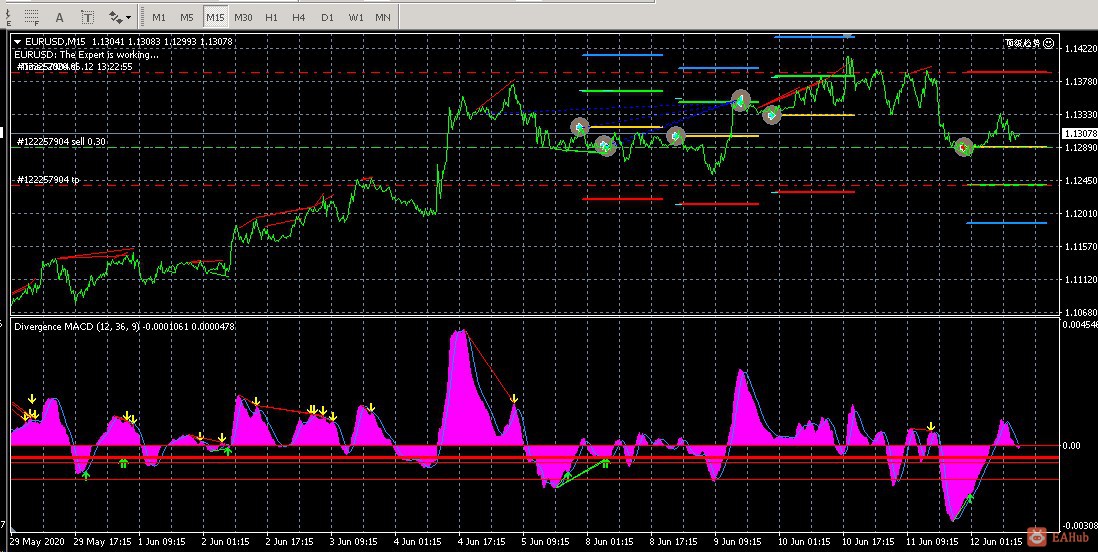Click the highest trade marker circle near 9 Jun
The width and height of the screenshot is (1098, 552).
click(741, 99)
